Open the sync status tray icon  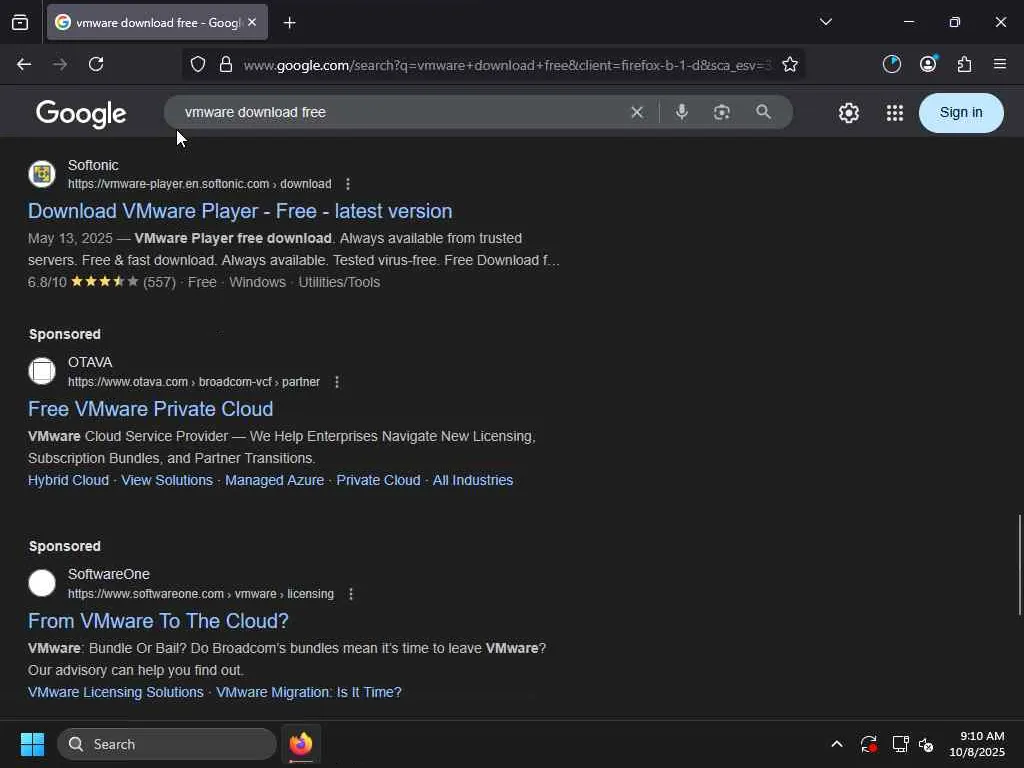(x=869, y=744)
